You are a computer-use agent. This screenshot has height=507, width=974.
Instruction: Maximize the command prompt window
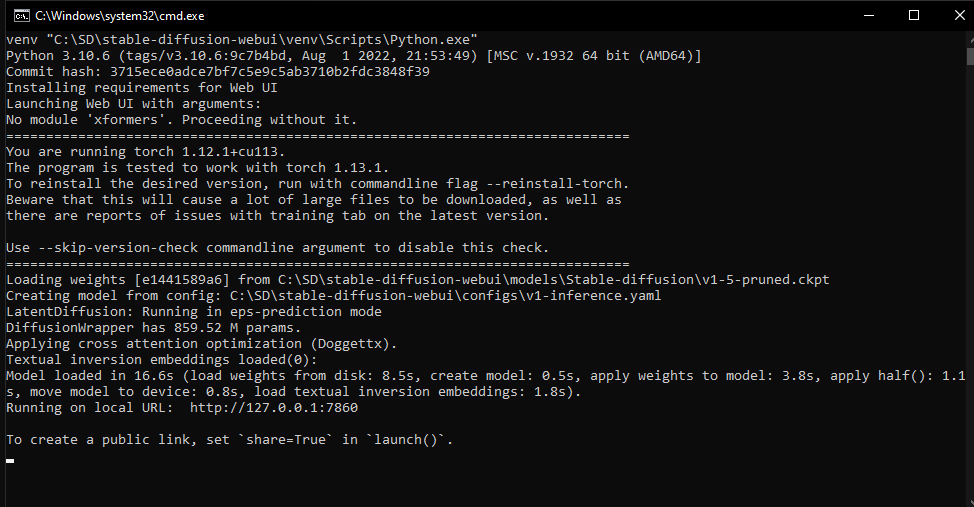914,16
